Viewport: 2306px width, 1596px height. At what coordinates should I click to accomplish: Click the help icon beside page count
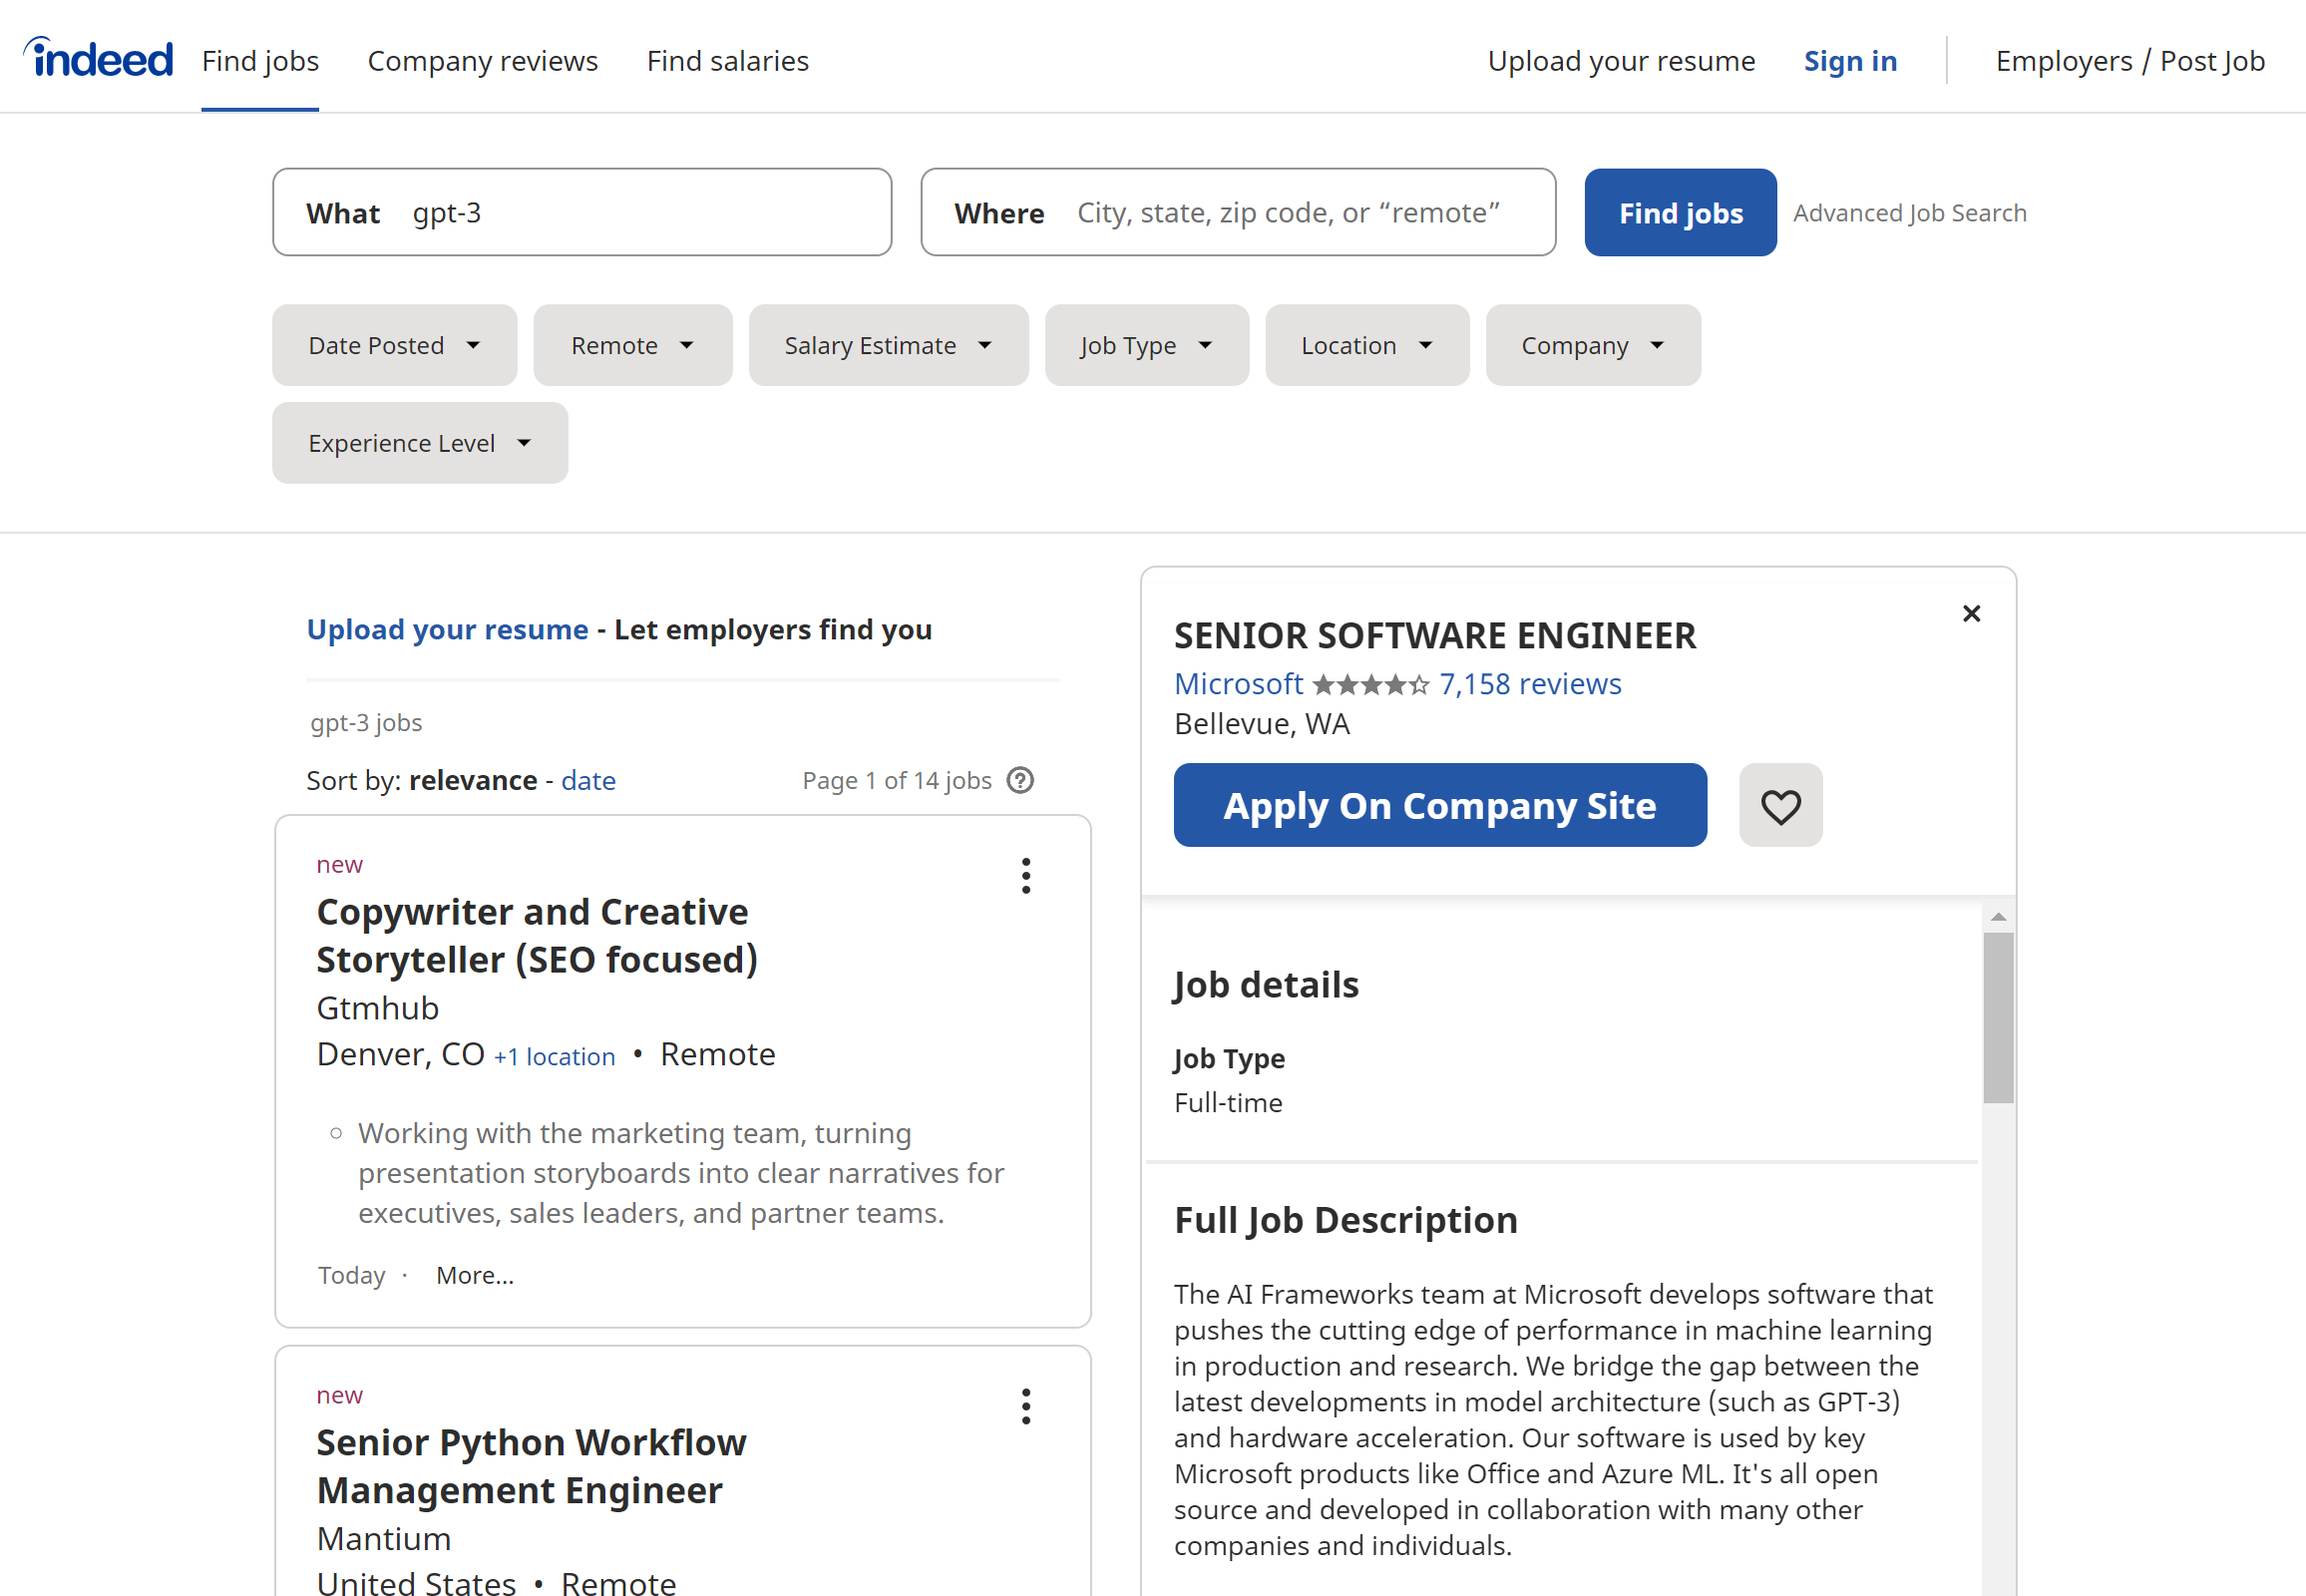(1020, 780)
